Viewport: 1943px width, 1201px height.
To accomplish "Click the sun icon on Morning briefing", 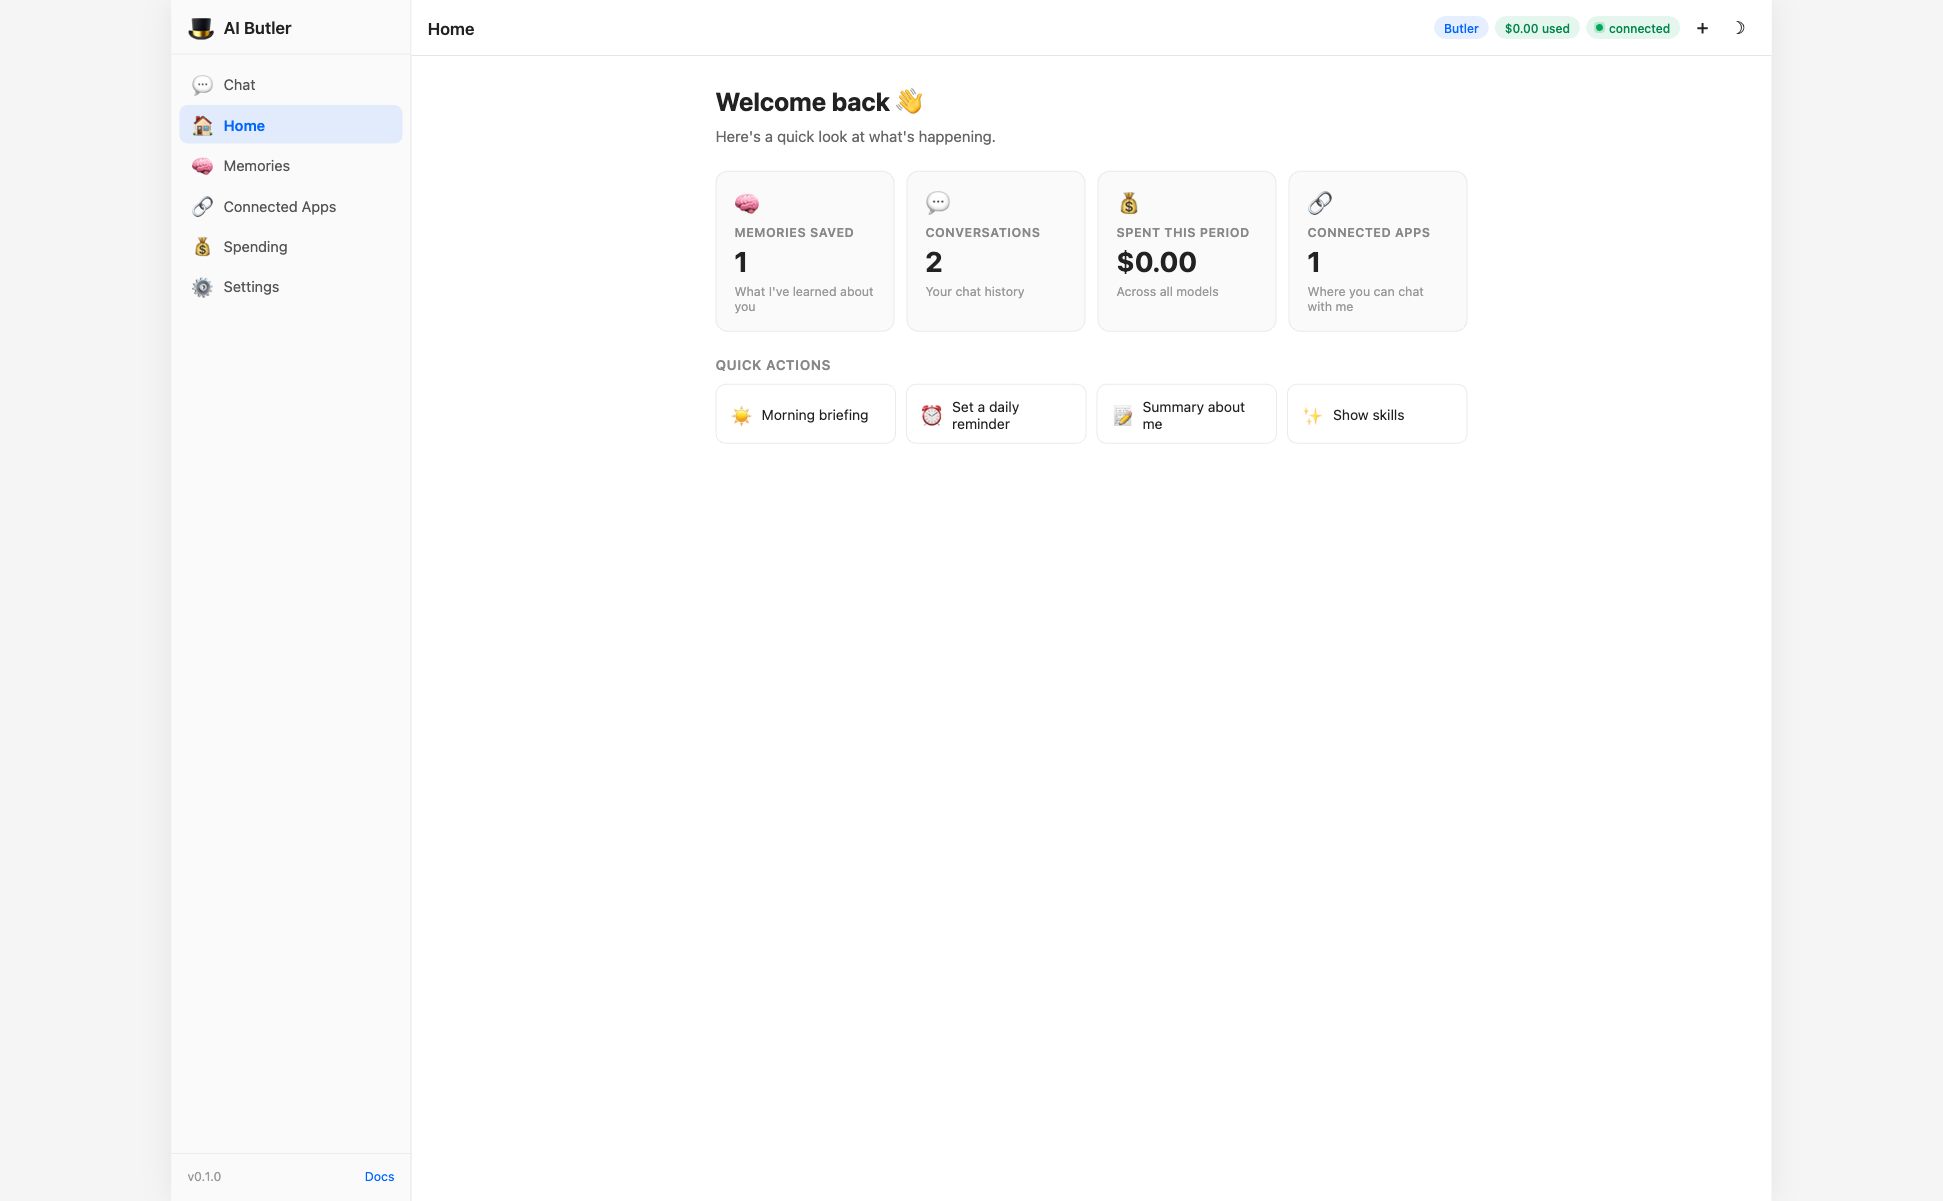I will pyautogui.click(x=741, y=414).
